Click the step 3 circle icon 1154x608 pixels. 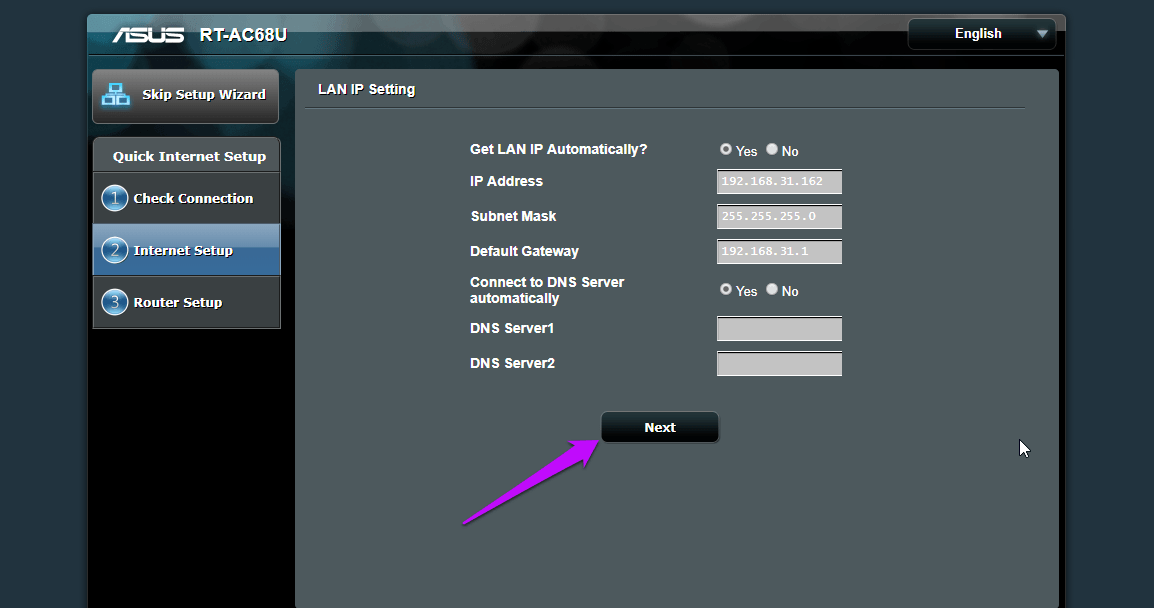(115, 302)
